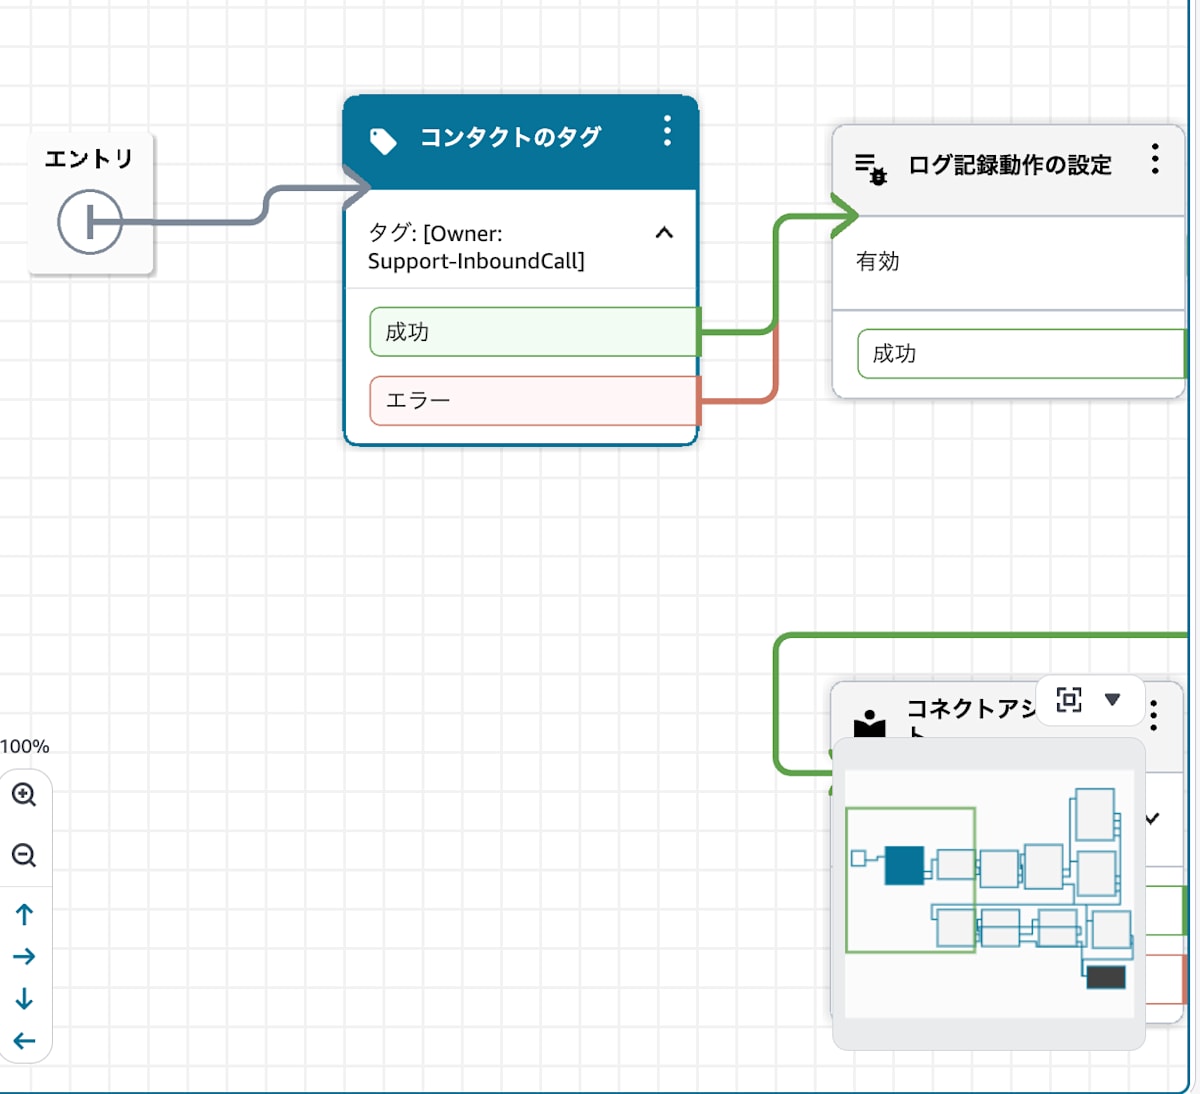
Task: Collapse the minimap with the triangle arrow
Action: coord(1112,699)
